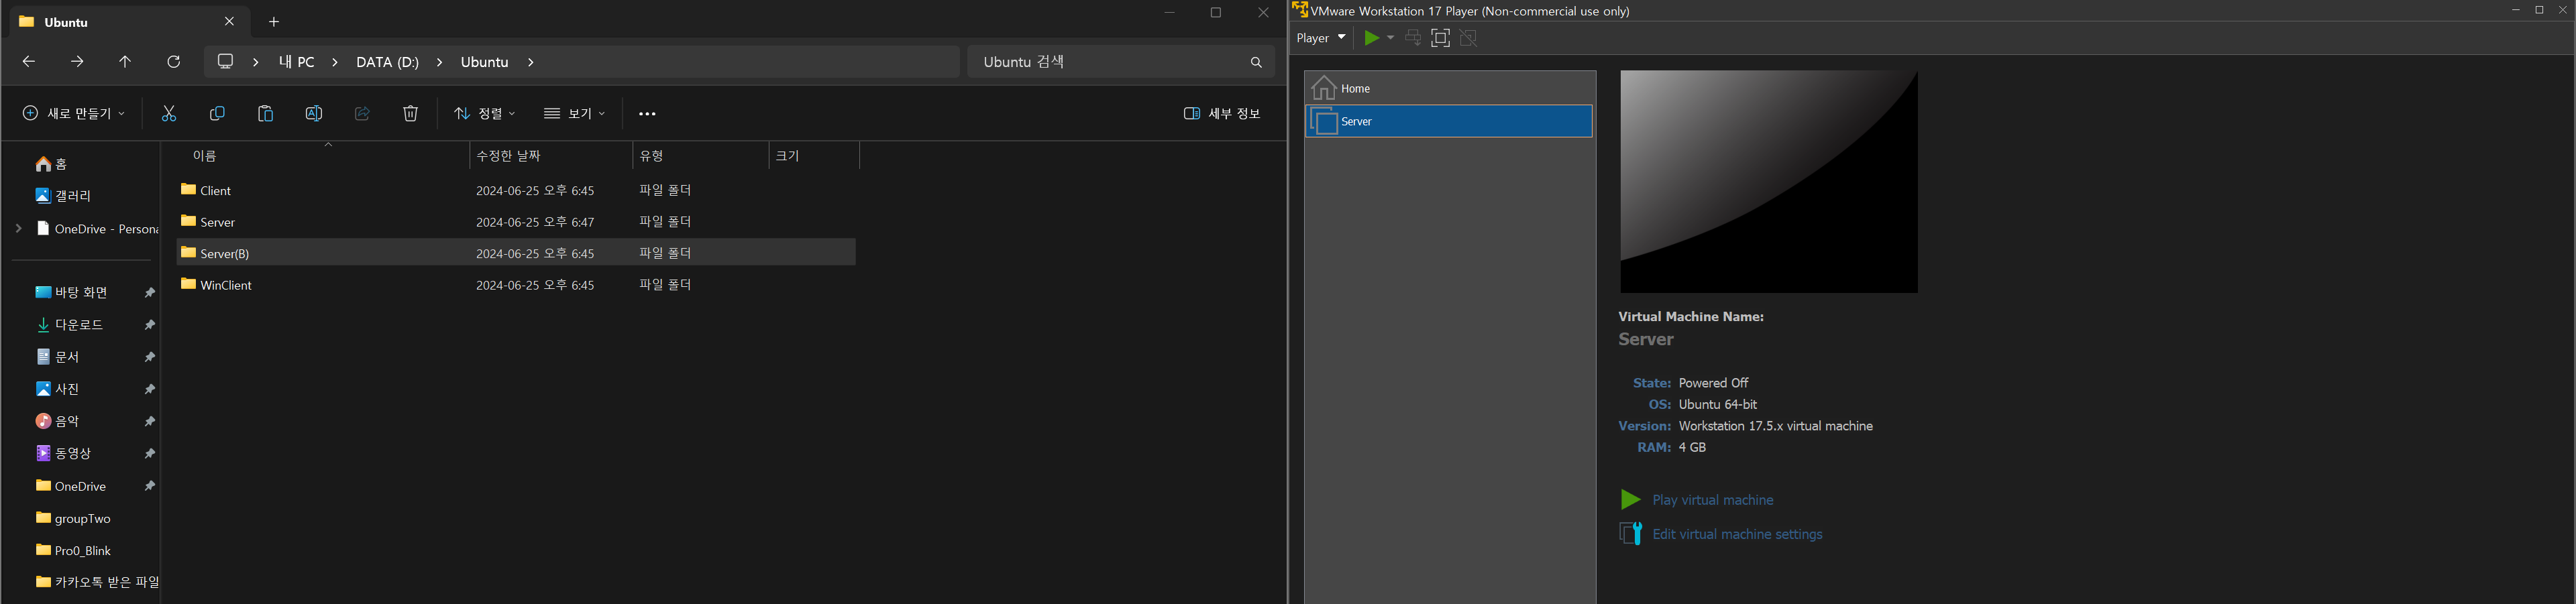Select the WinClient folder row
This screenshot has height=604, width=2576.
[x=516, y=285]
